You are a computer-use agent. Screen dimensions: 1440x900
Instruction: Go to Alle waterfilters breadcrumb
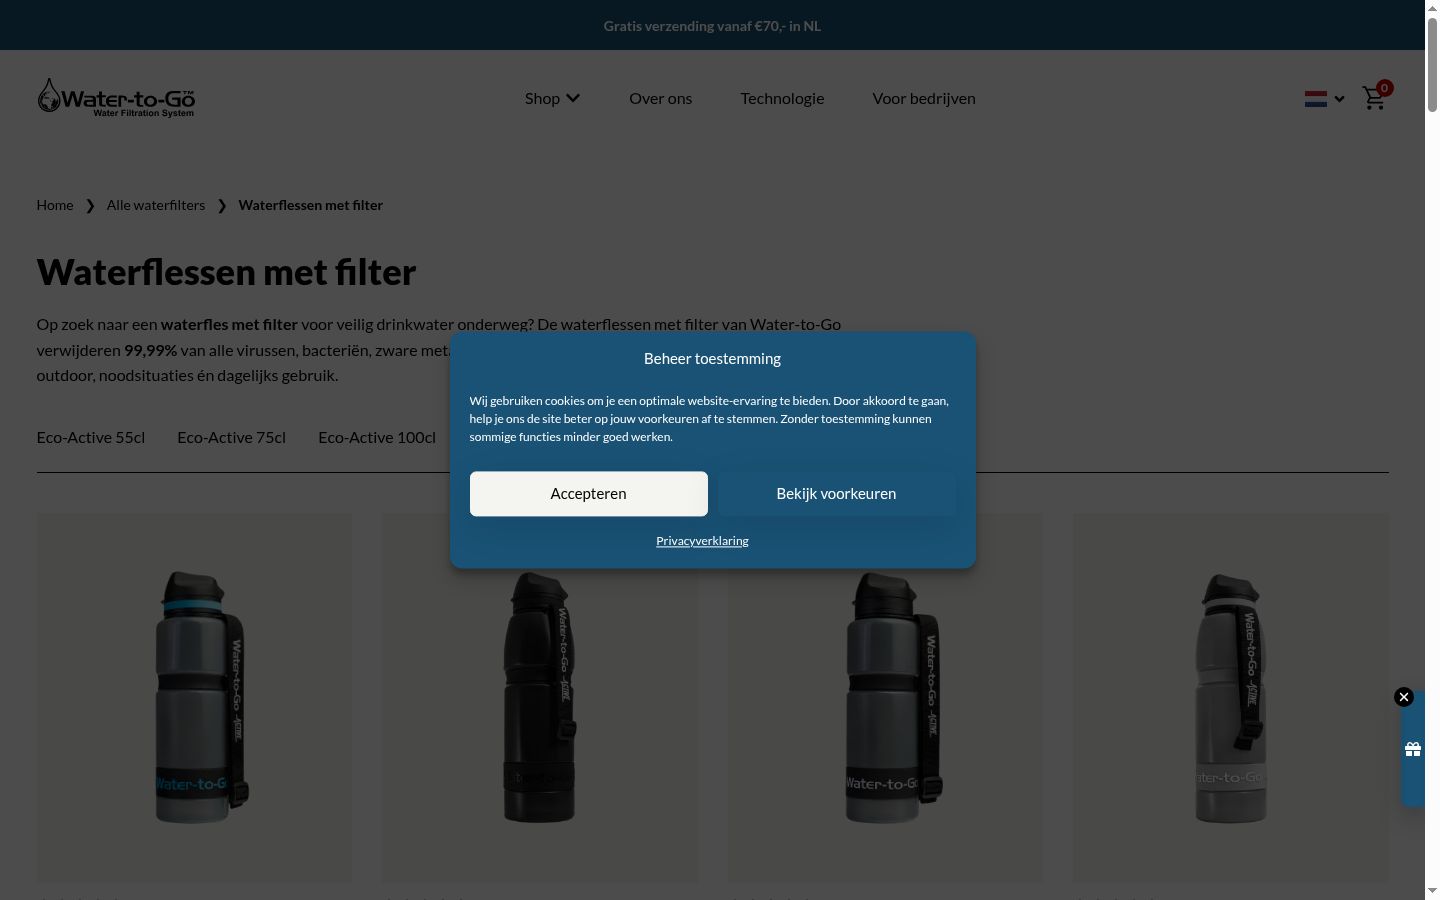pyautogui.click(x=156, y=205)
